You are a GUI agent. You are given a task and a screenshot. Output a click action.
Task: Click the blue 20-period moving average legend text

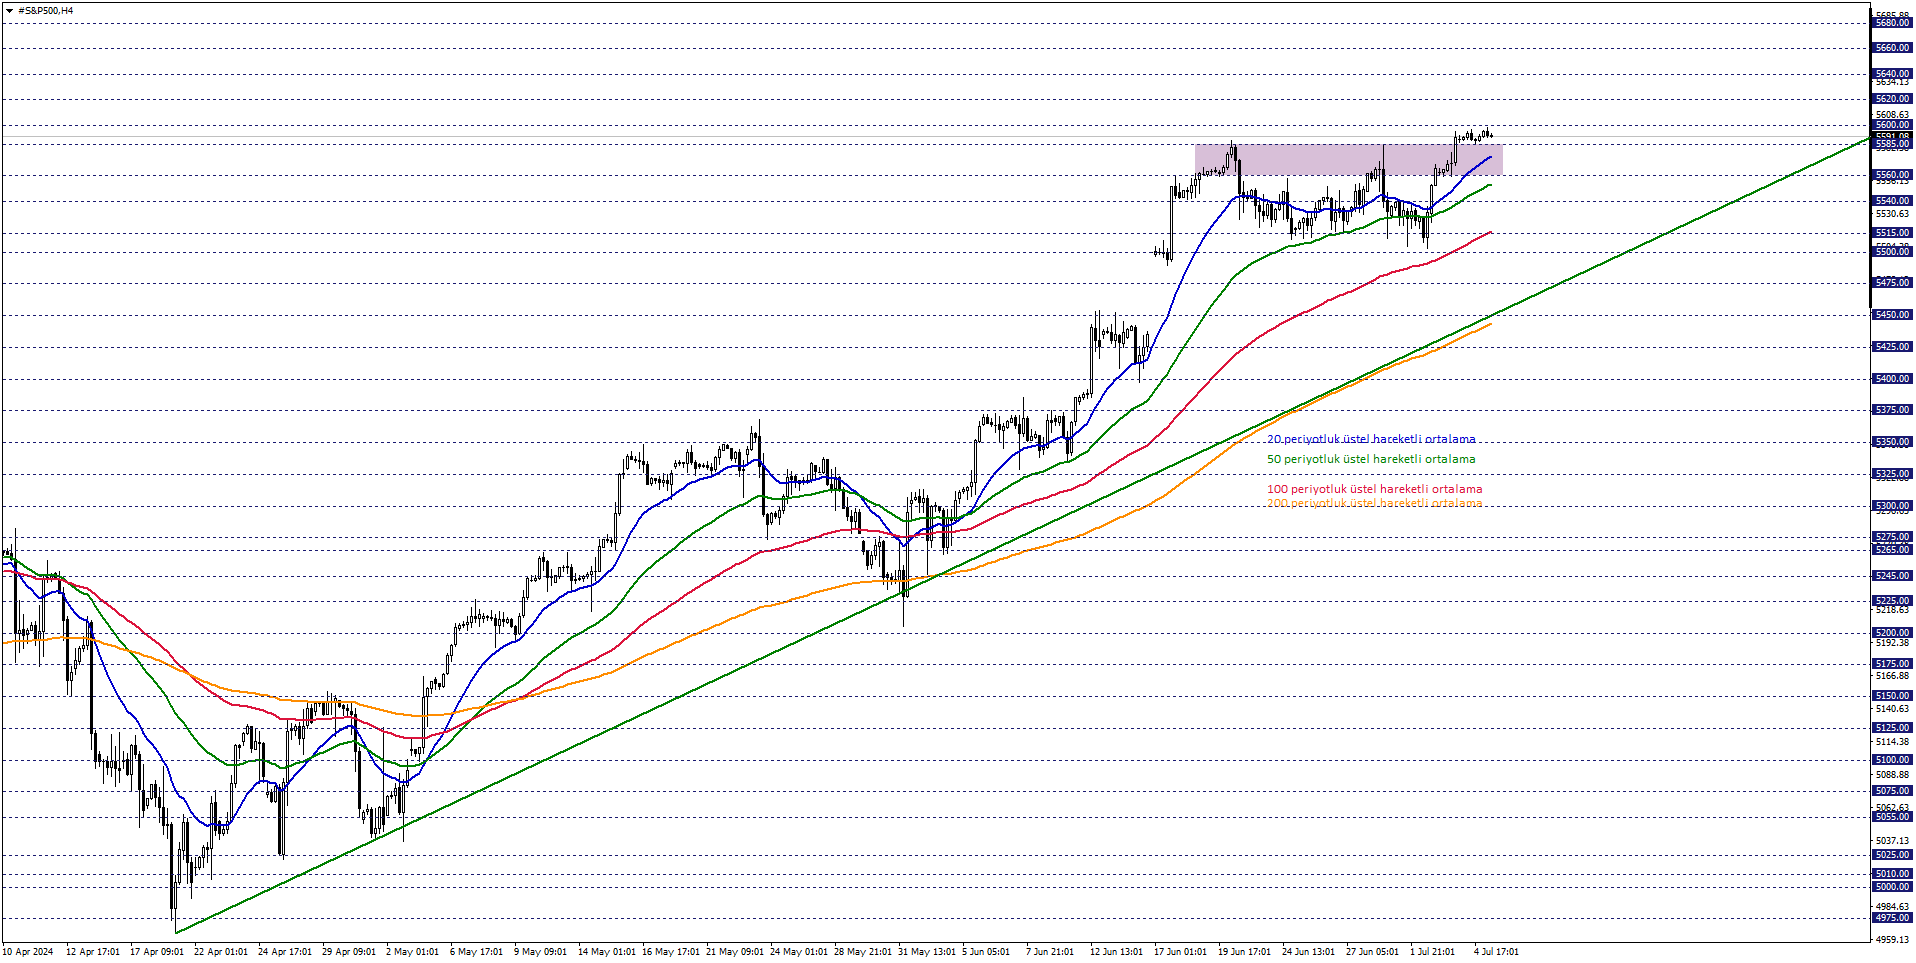(1371, 439)
